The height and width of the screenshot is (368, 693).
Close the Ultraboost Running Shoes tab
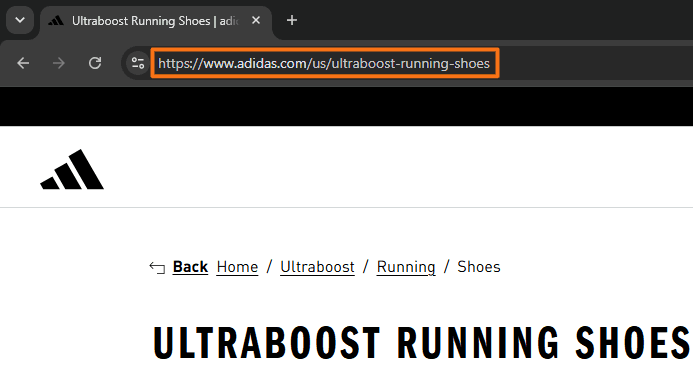(x=256, y=20)
